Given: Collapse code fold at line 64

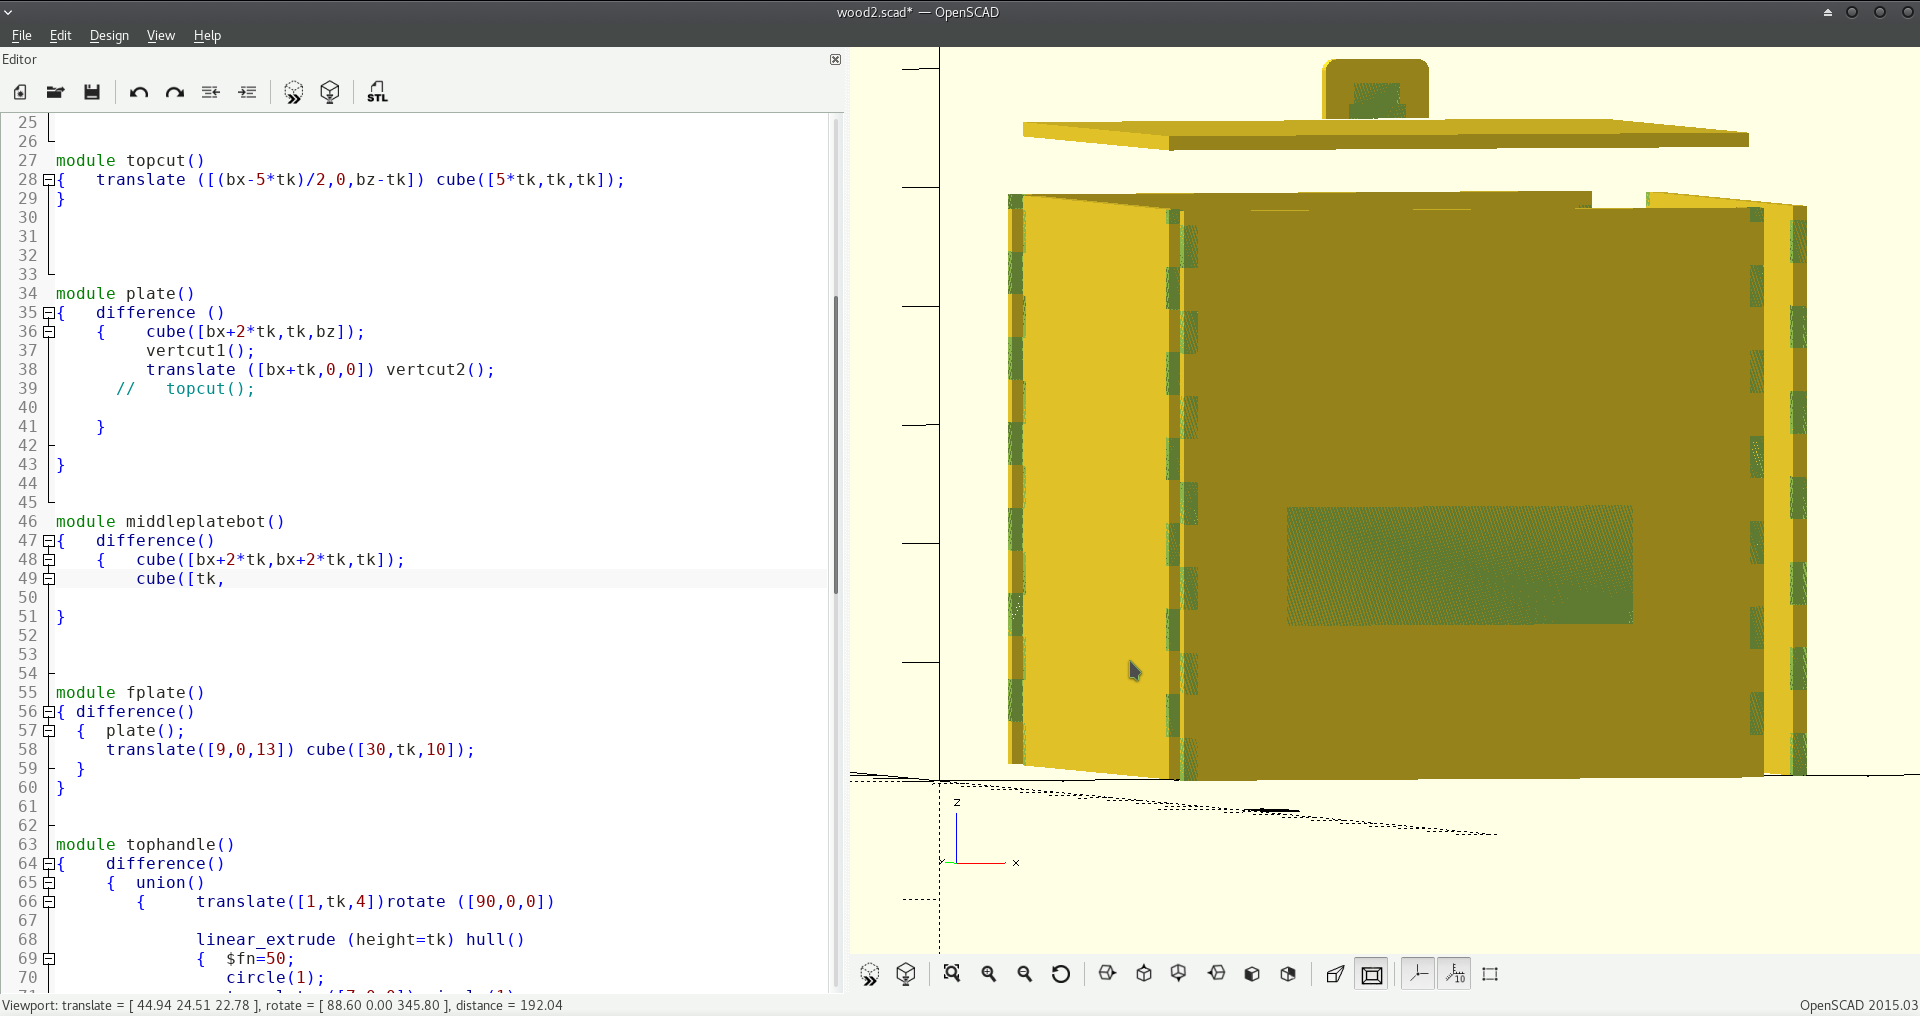Looking at the screenshot, I should pos(48,864).
